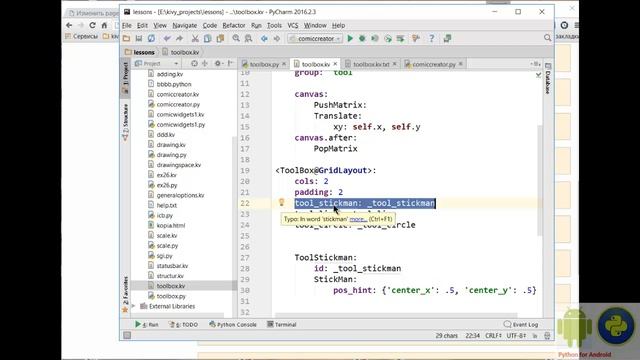Click the Replace toolbar icon

tap(248, 38)
